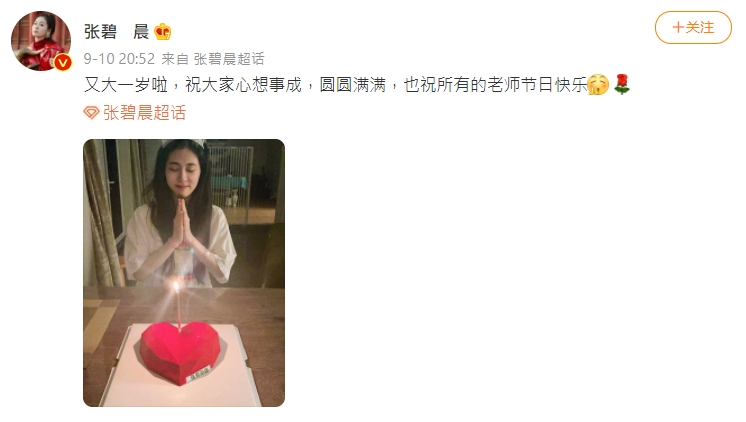Image resolution: width=746 pixels, height=422 pixels.
Task: Click the gold crown membership icon
Action: point(163,32)
